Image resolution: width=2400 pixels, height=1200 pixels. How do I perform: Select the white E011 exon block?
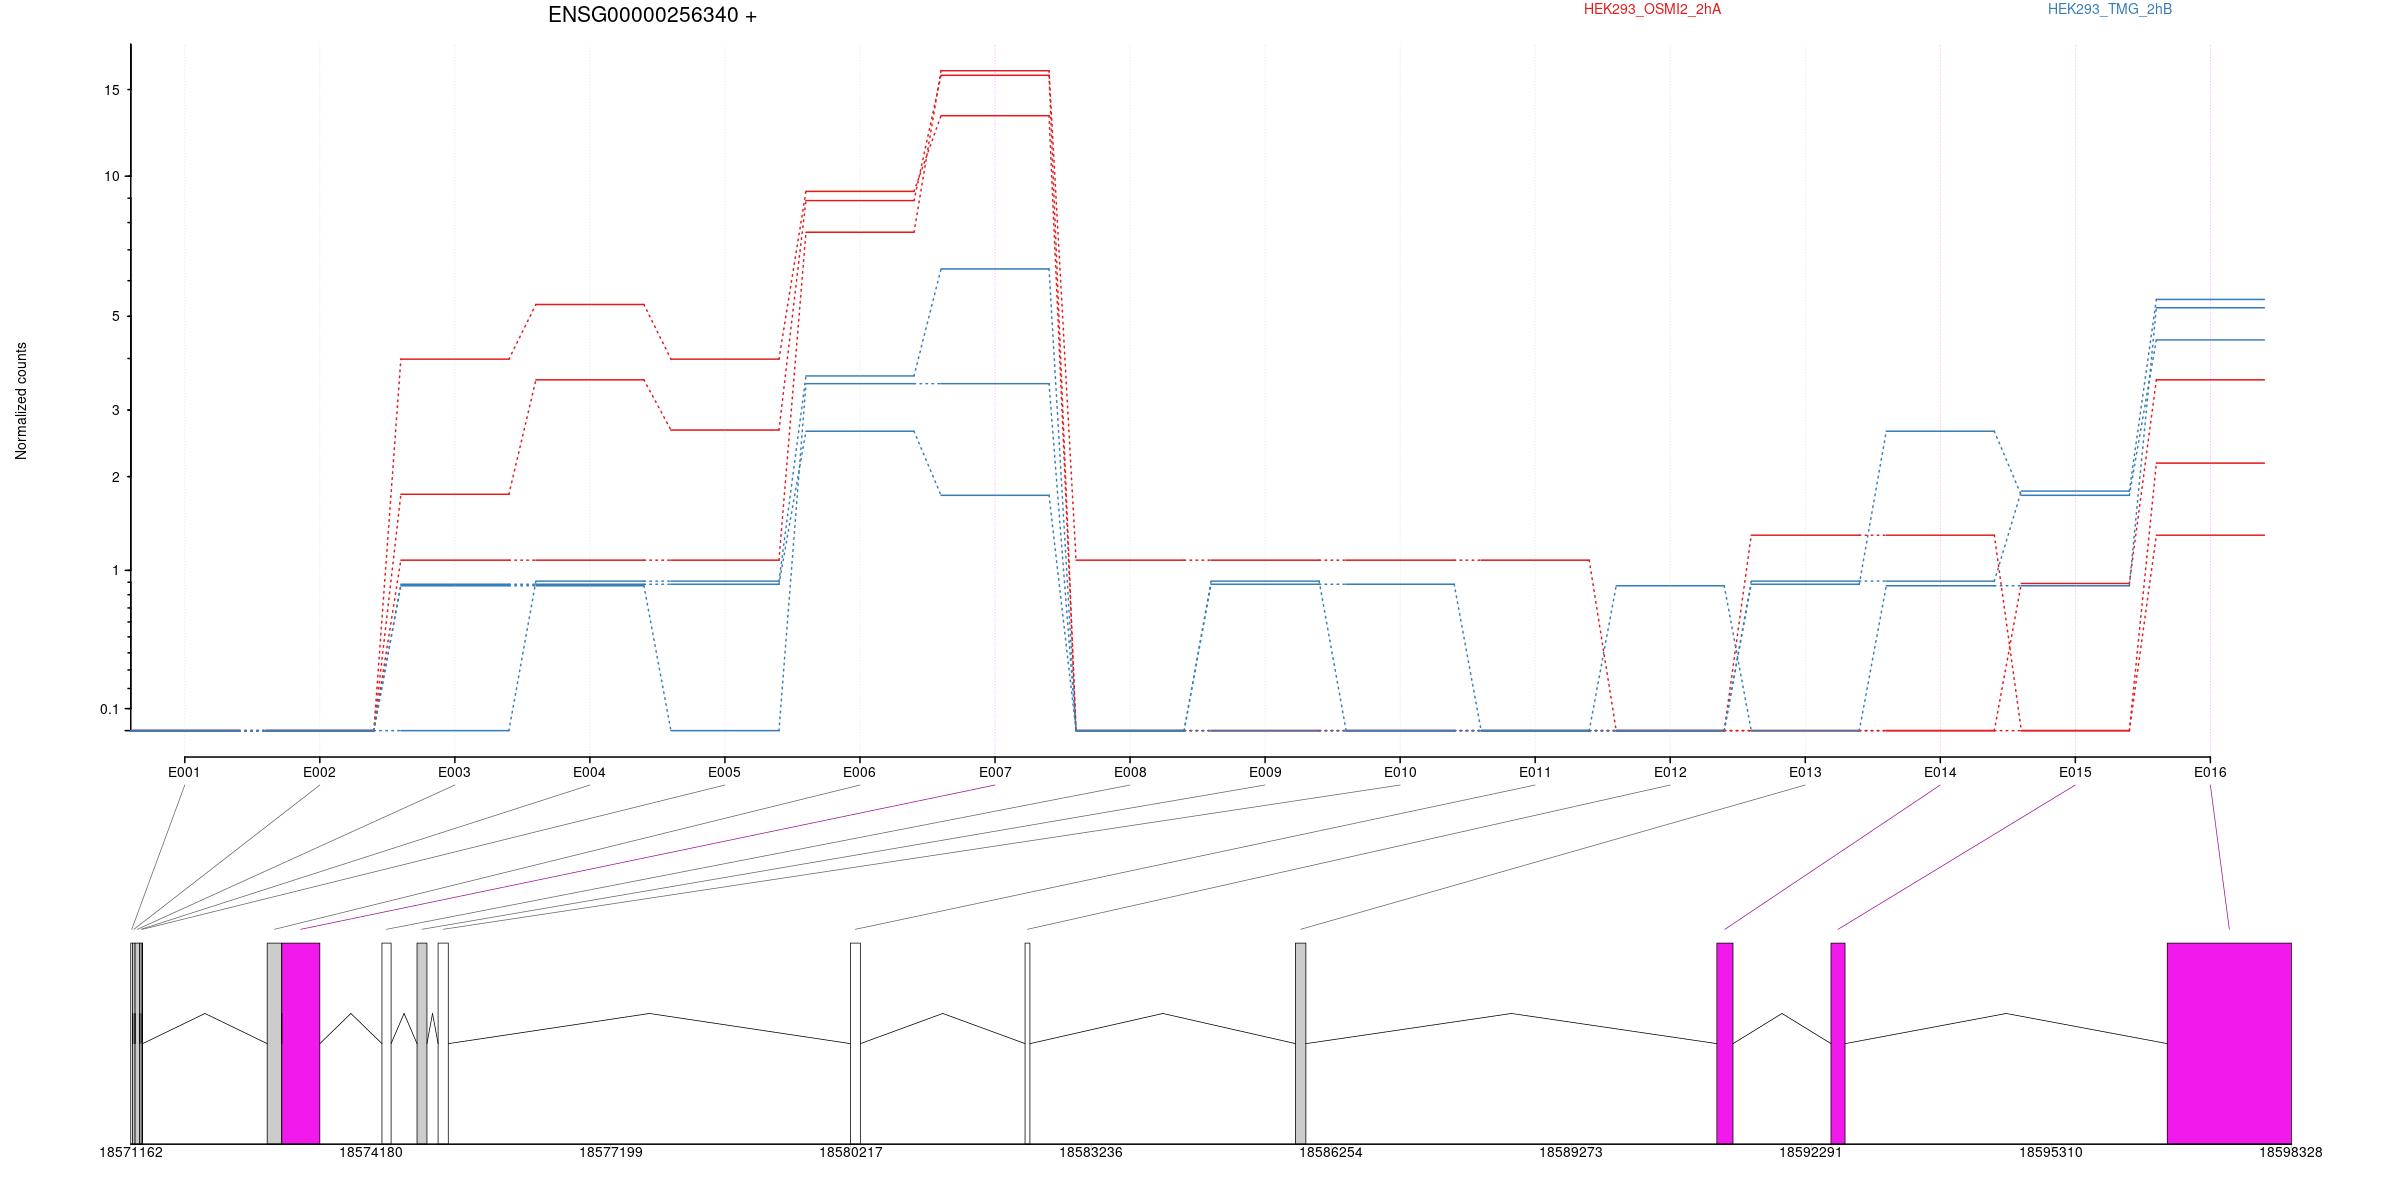tap(855, 1043)
